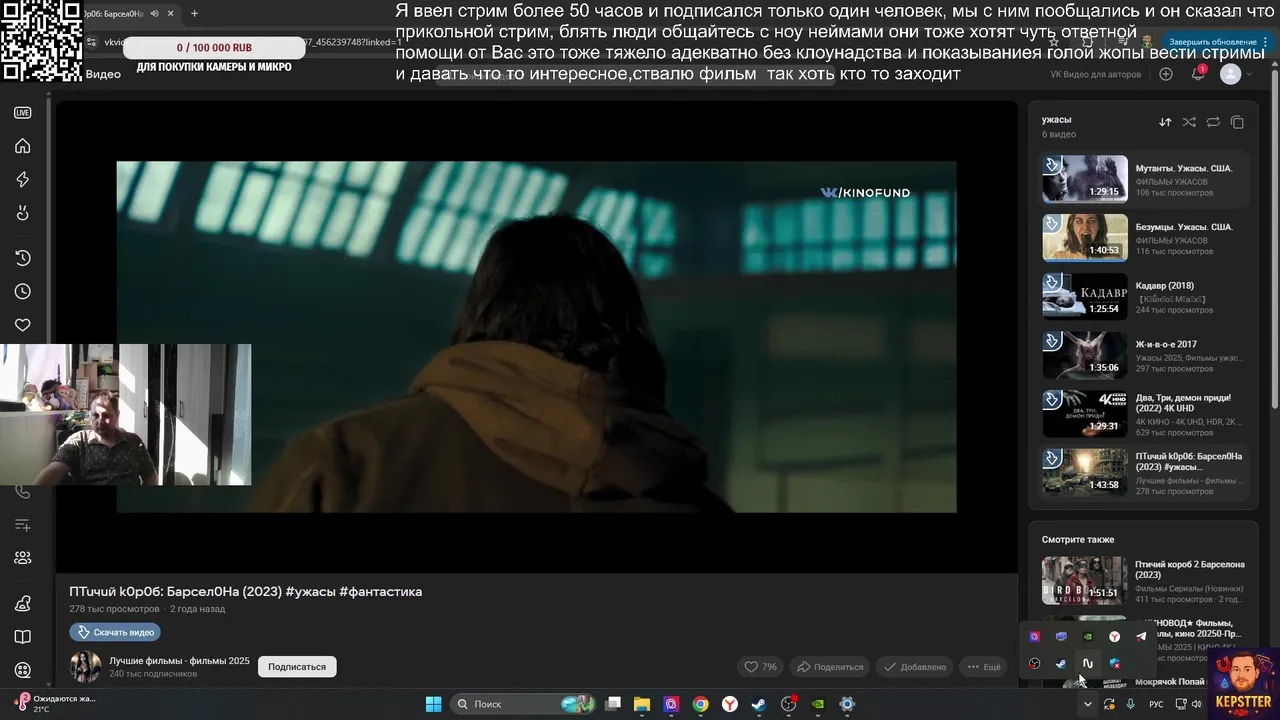Click the taskbar Поиск search field
This screenshot has width=1280, height=720.
(x=521, y=704)
